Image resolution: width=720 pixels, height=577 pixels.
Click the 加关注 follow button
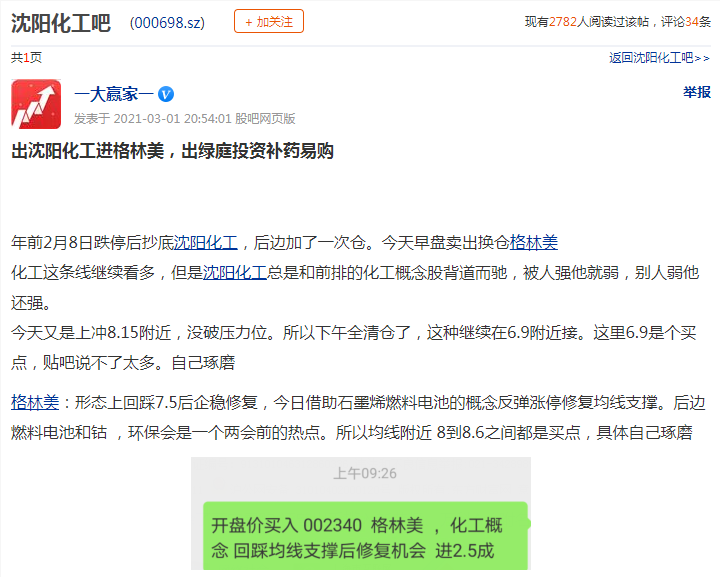(x=269, y=21)
